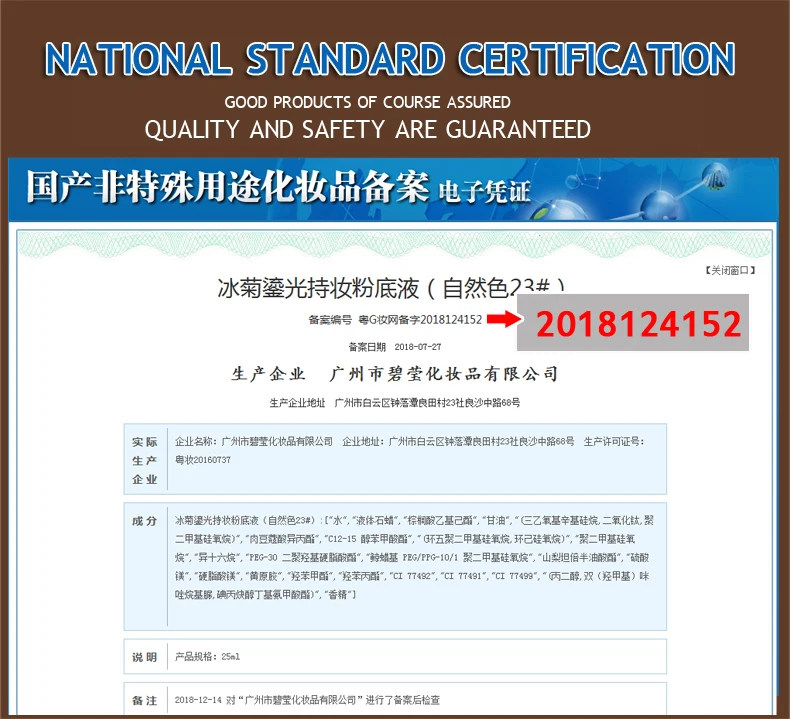The image size is (790, 719).
Task: Click the 备案日期 2018-07-27 text
Action: tap(394, 347)
